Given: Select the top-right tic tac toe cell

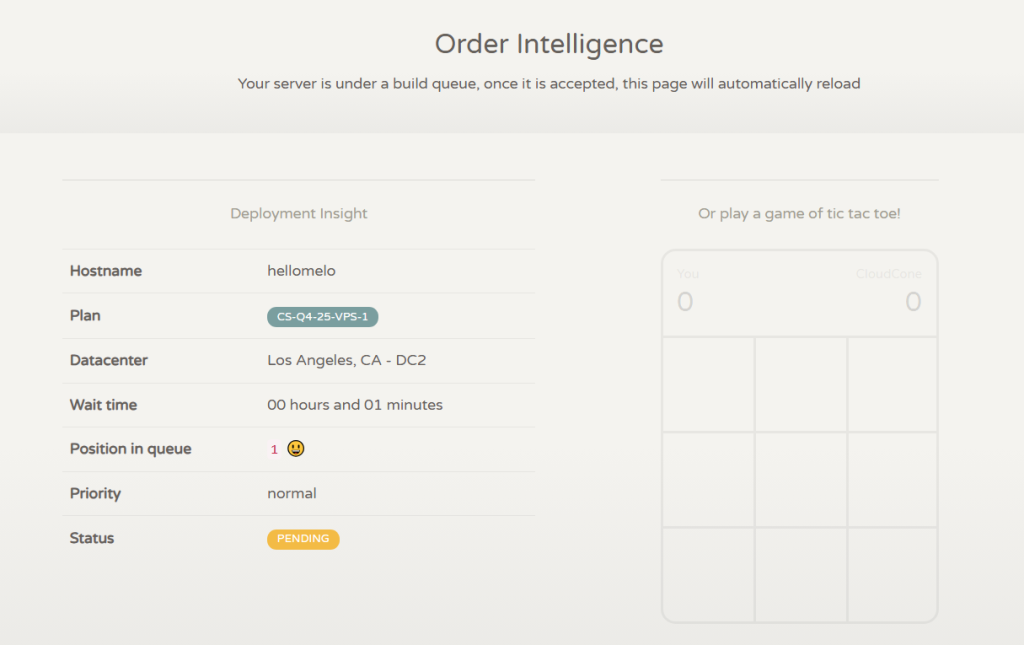Looking at the screenshot, I should click(892, 384).
